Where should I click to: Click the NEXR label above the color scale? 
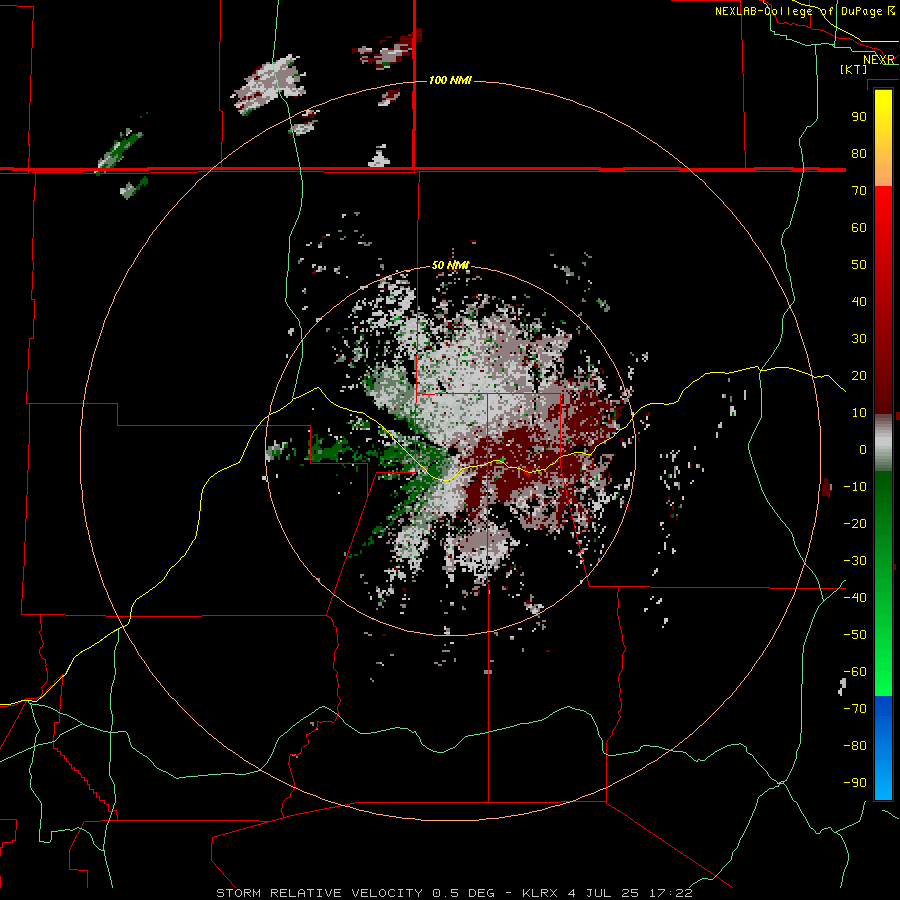879,60
